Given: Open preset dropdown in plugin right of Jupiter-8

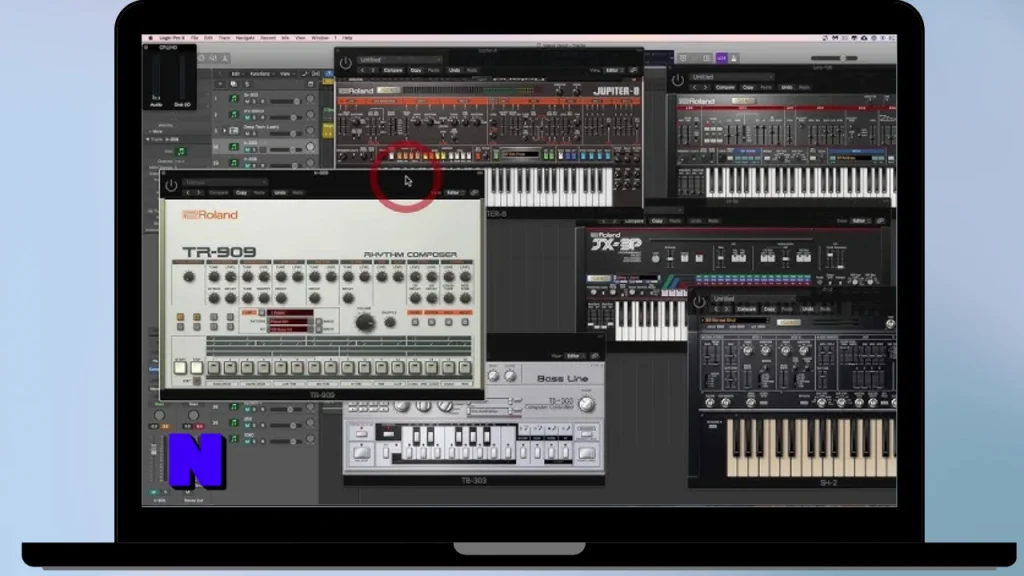Looking at the screenshot, I should [x=731, y=77].
